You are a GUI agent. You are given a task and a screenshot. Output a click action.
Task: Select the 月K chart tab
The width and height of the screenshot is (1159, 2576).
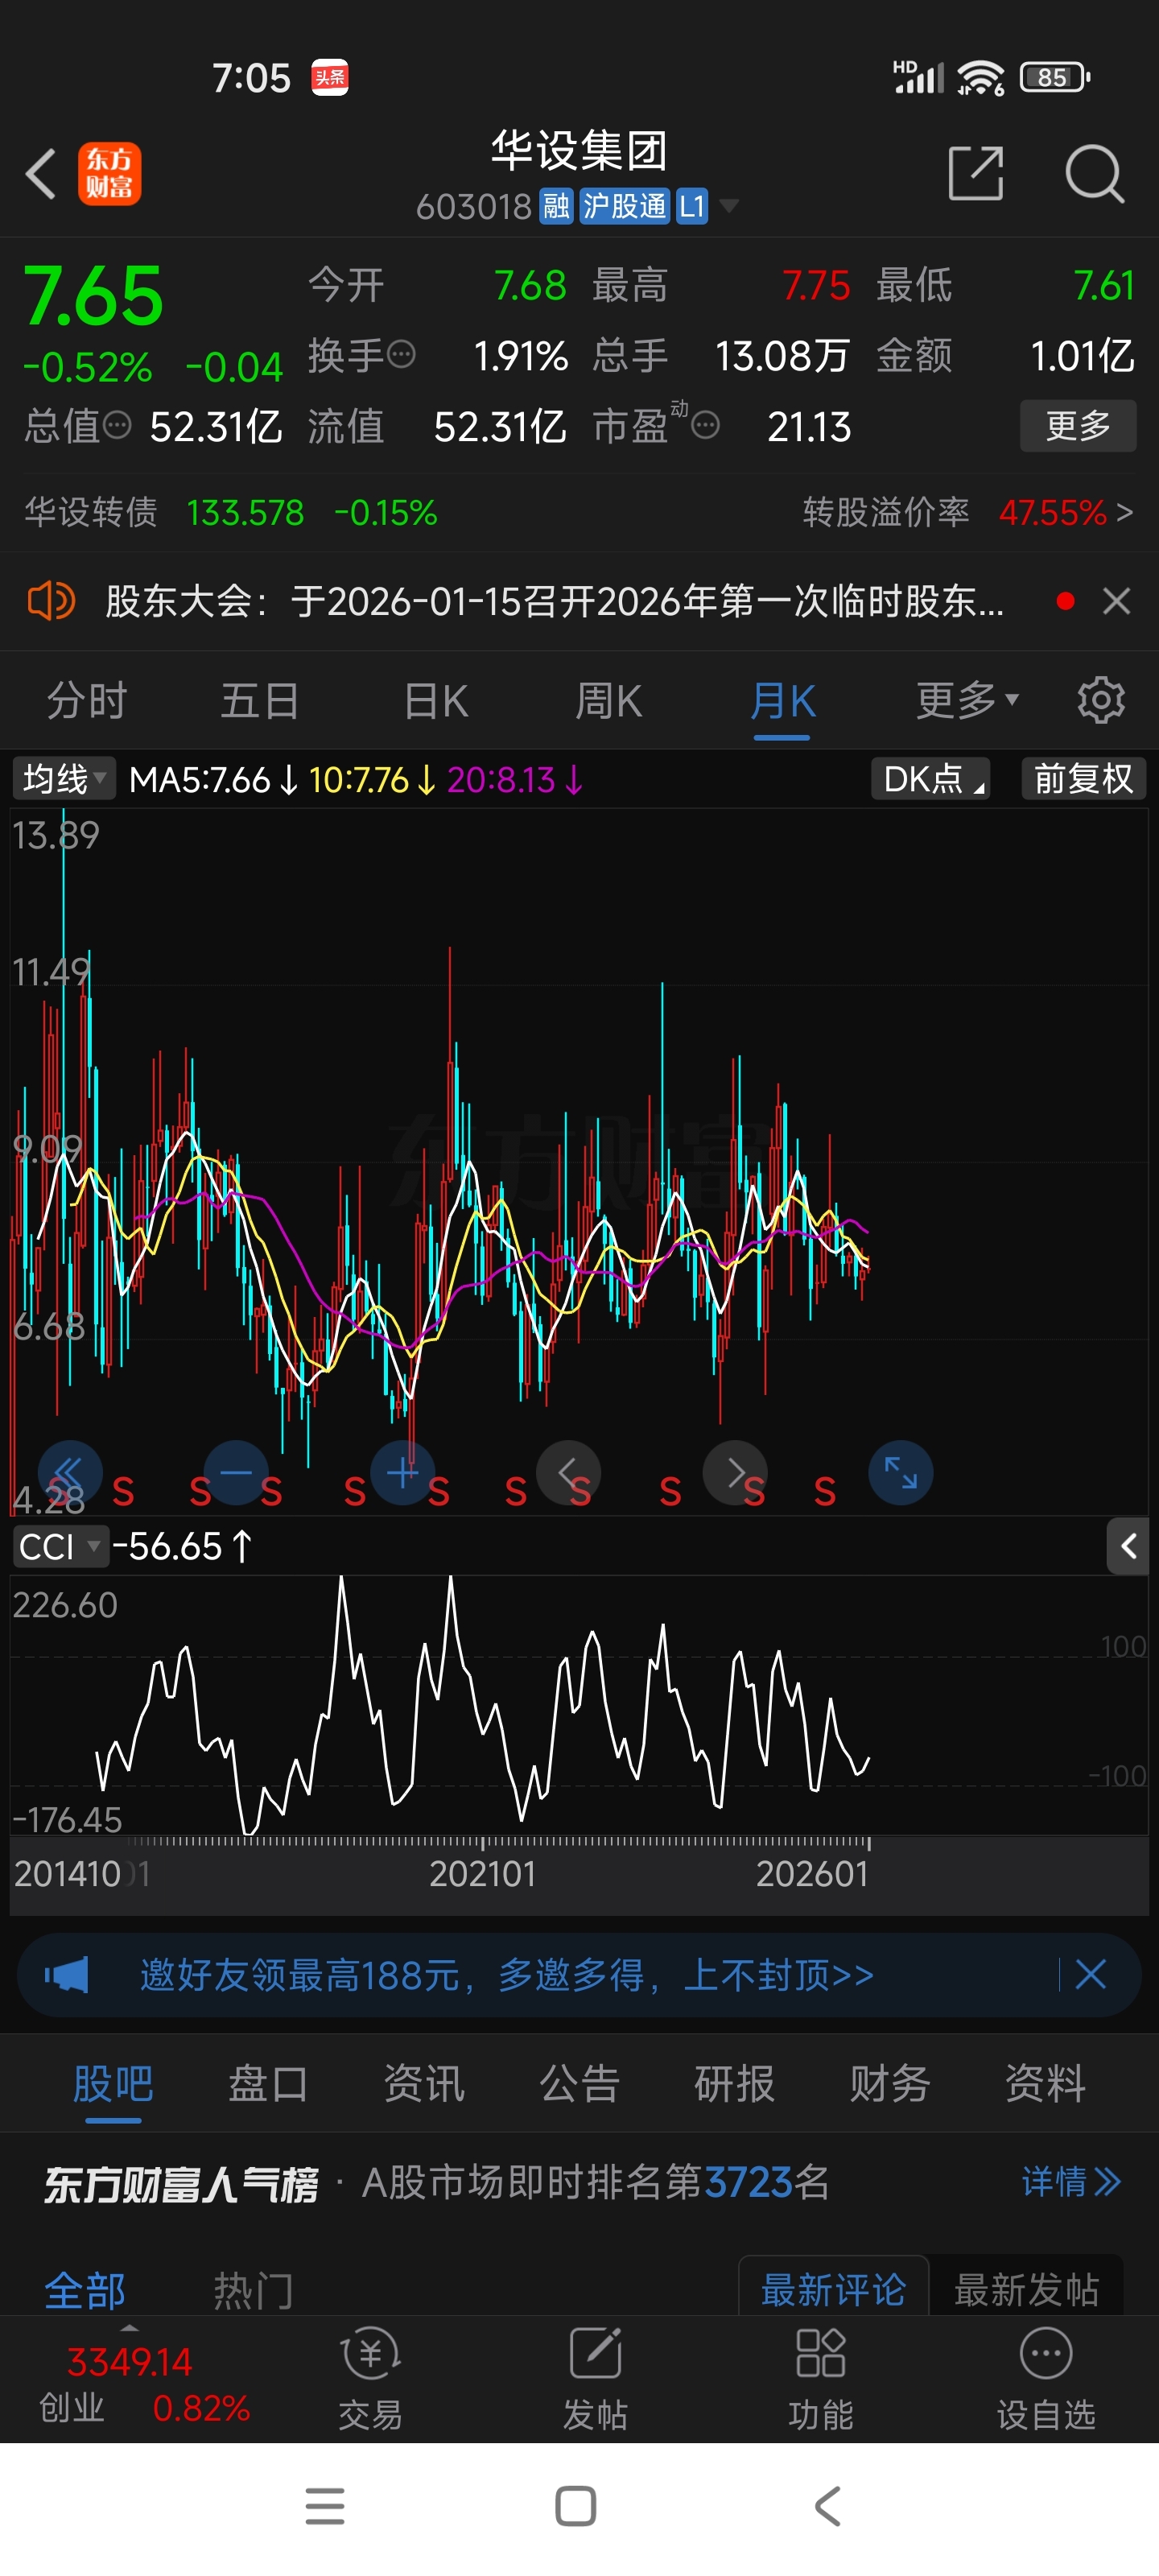782,700
